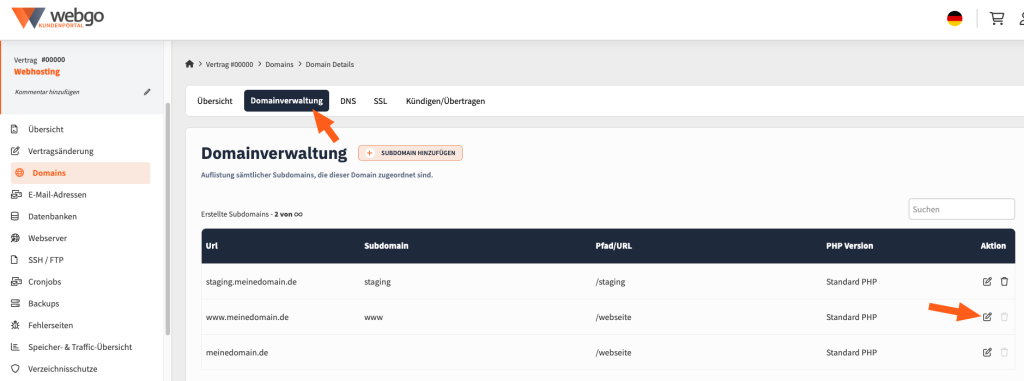Click Vertrag #00000 in the breadcrumb
This screenshot has width=1024, height=381.
coord(229,64)
